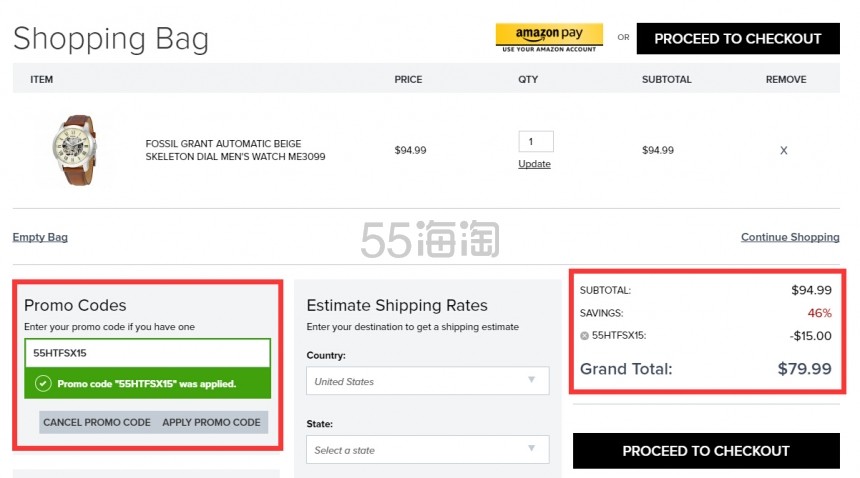The height and width of the screenshot is (478, 860).
Task: Focus the promo code text field
Action: [x=147, y=353]
